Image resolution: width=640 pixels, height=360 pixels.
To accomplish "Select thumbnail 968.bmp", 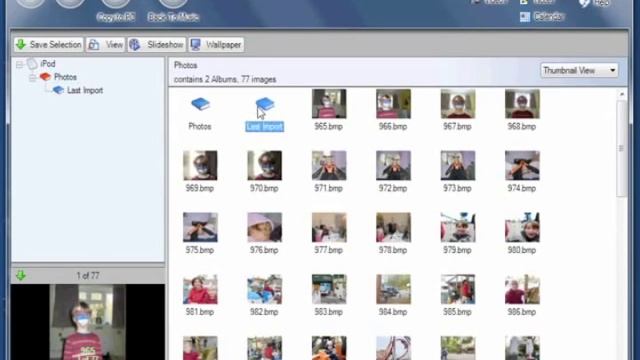I will click(522, 104).
